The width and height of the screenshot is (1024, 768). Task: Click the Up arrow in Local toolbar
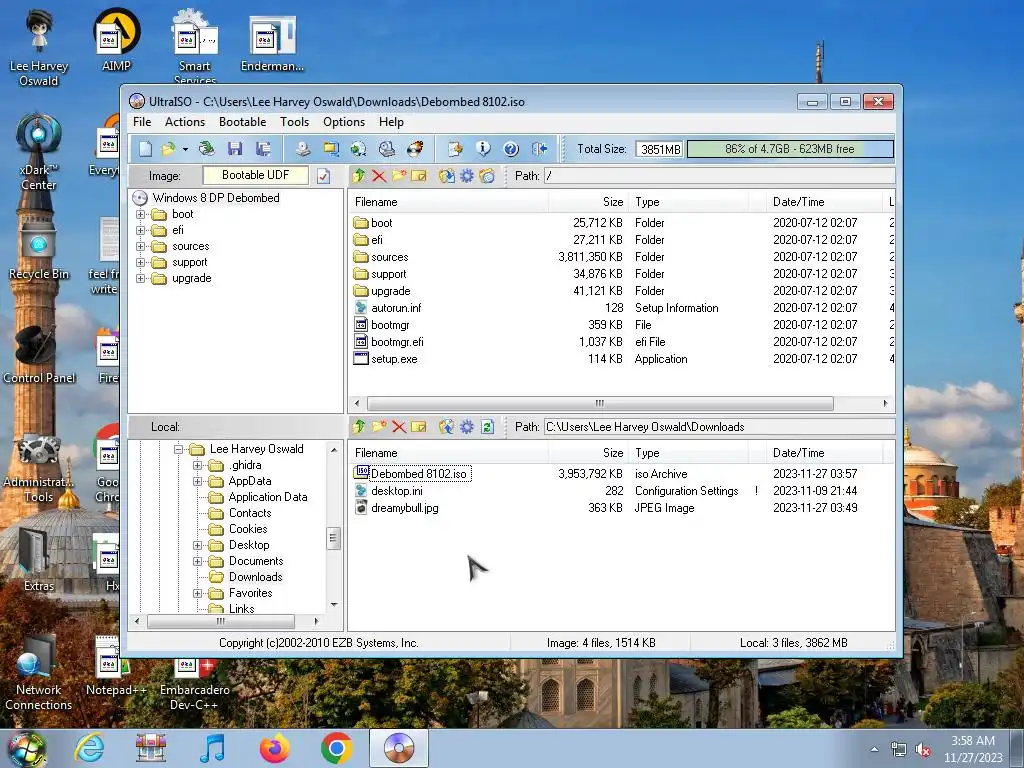359,426
